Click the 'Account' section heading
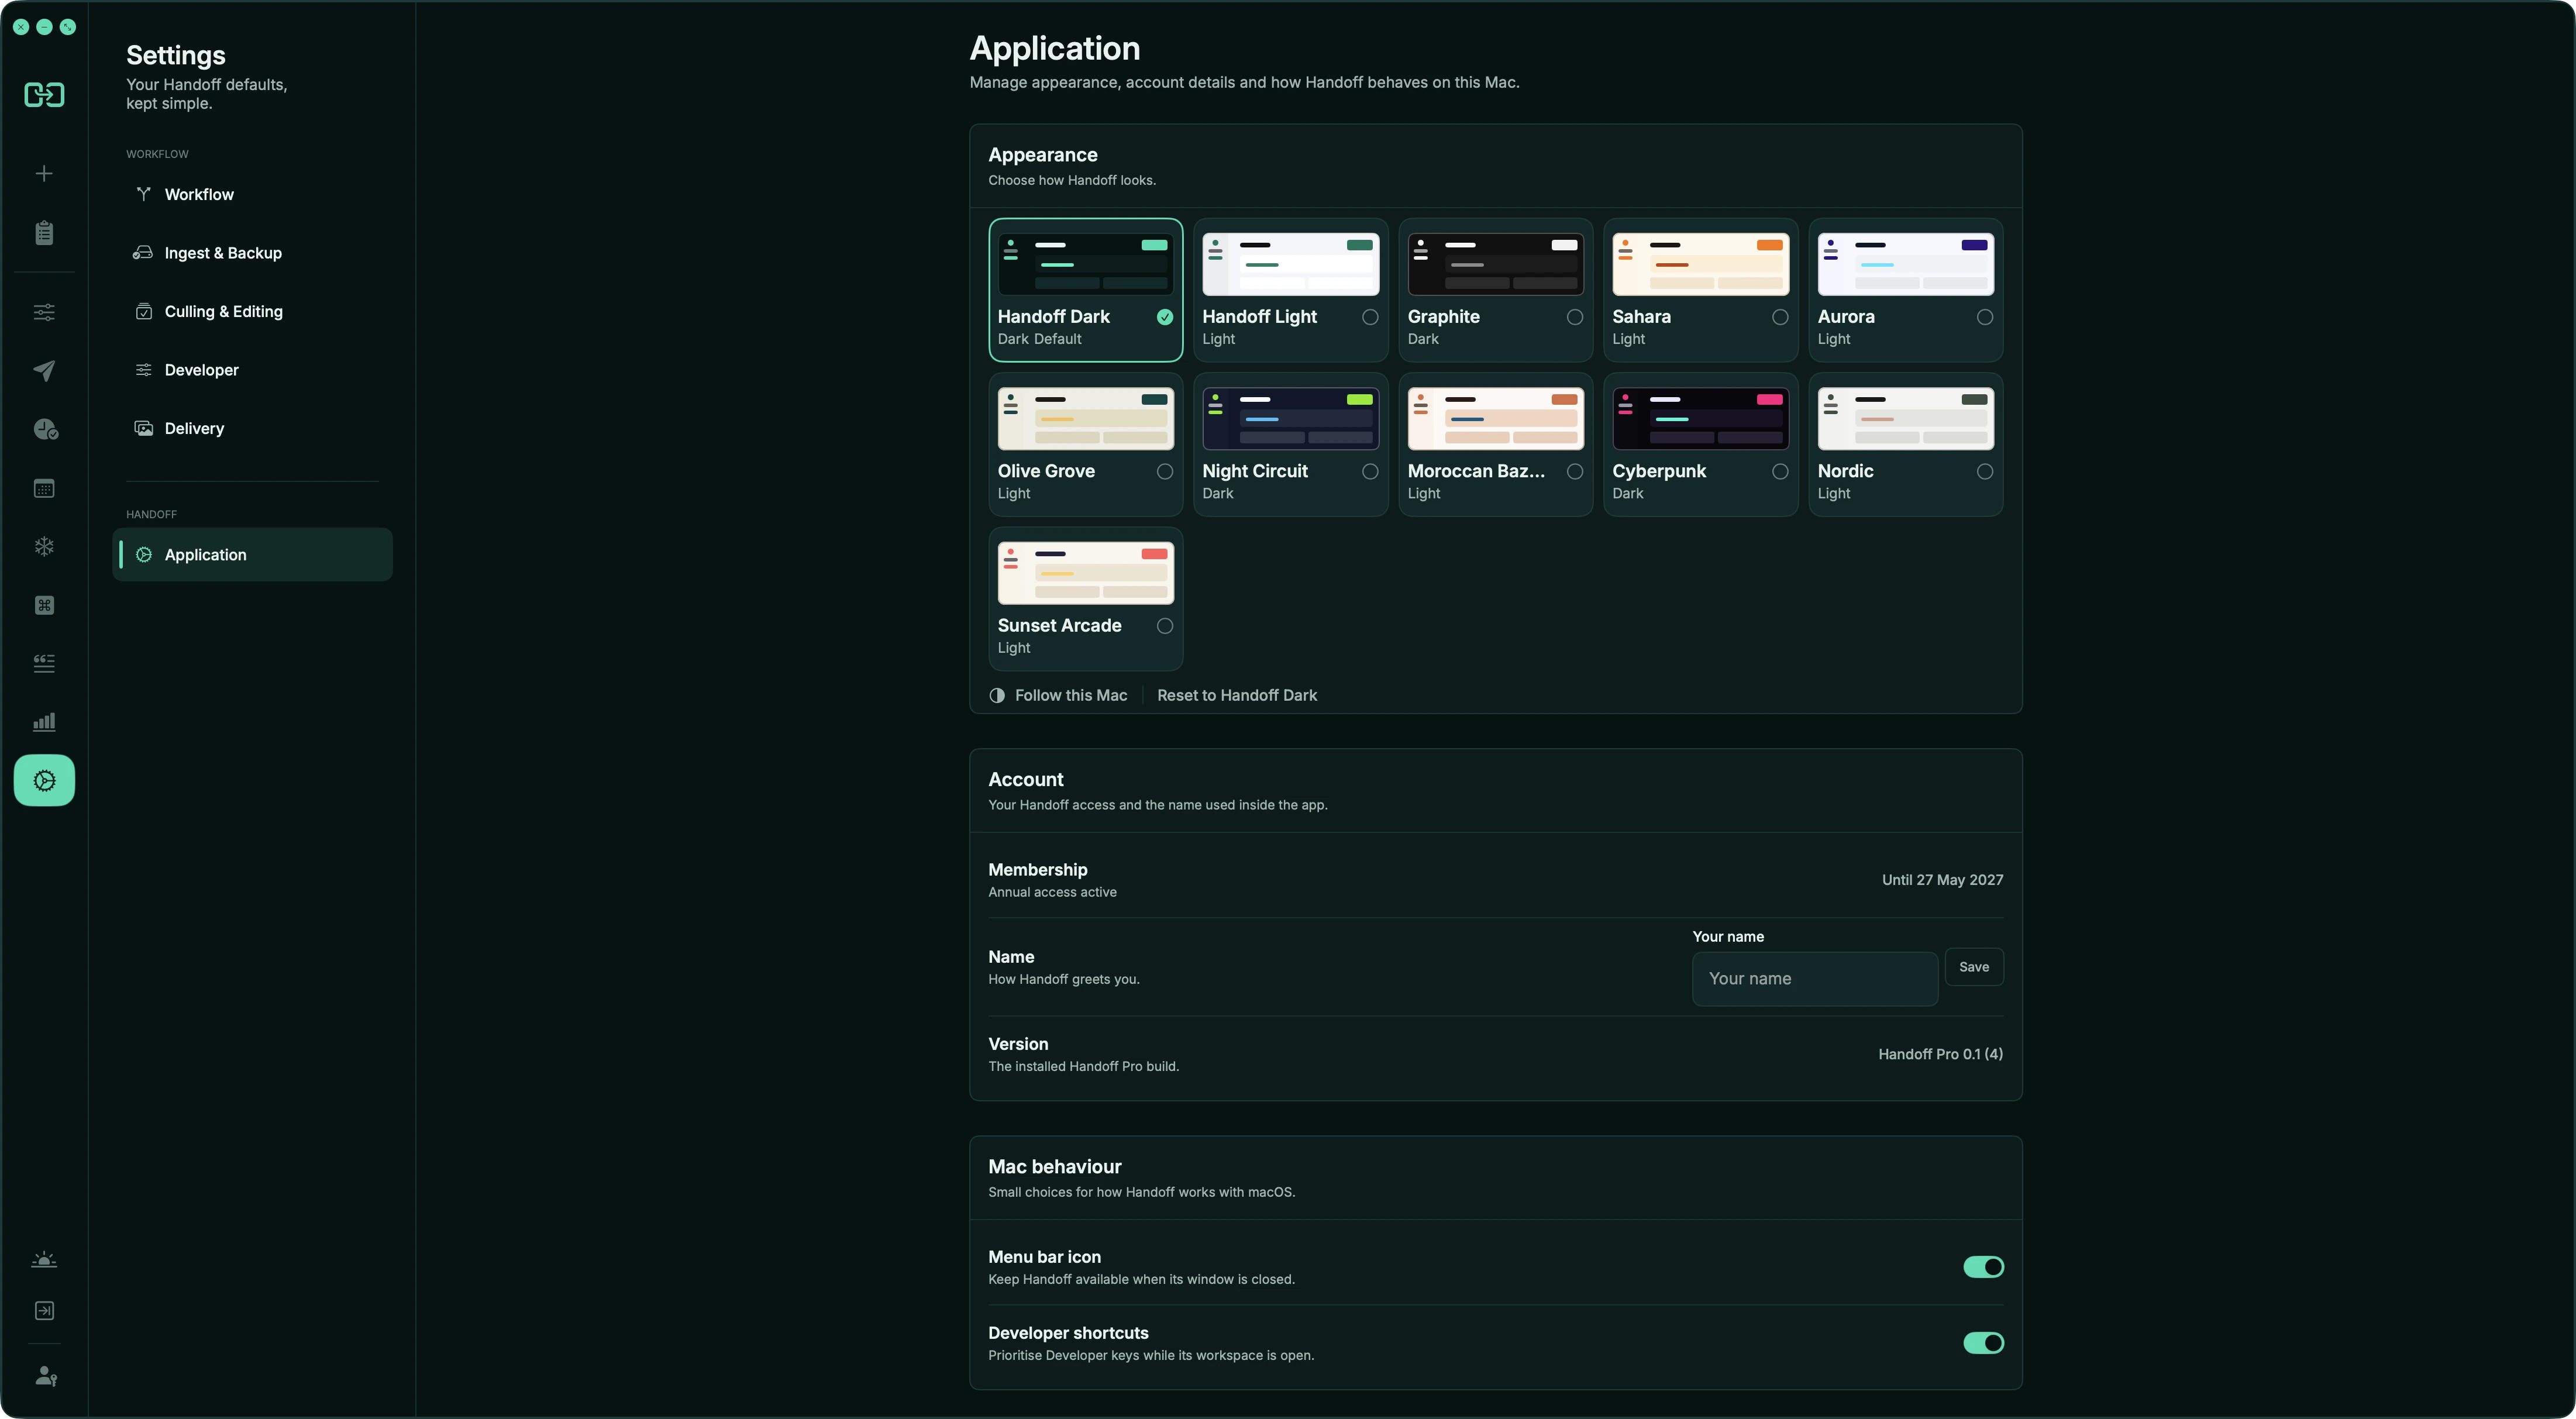This screenshot has height=1419, width=2576. pos(1025,780)
